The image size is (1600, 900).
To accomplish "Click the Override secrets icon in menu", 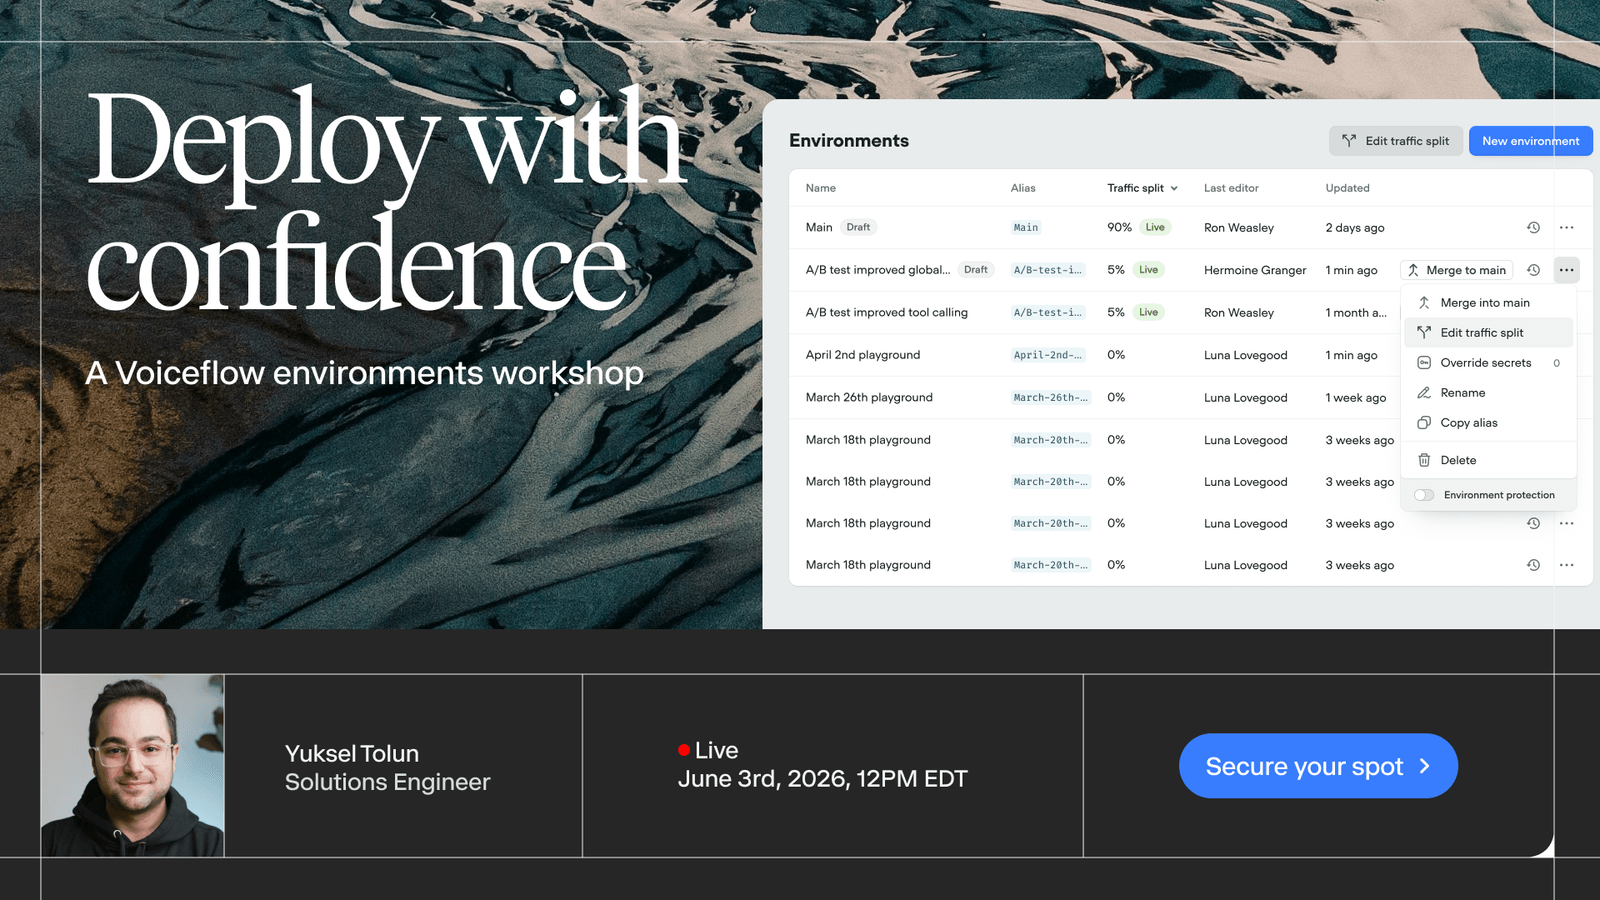I will coord(1424,363).
